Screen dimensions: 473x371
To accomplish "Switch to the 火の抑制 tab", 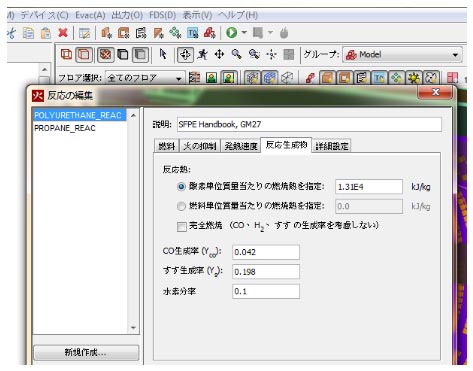I will (200, 146).
